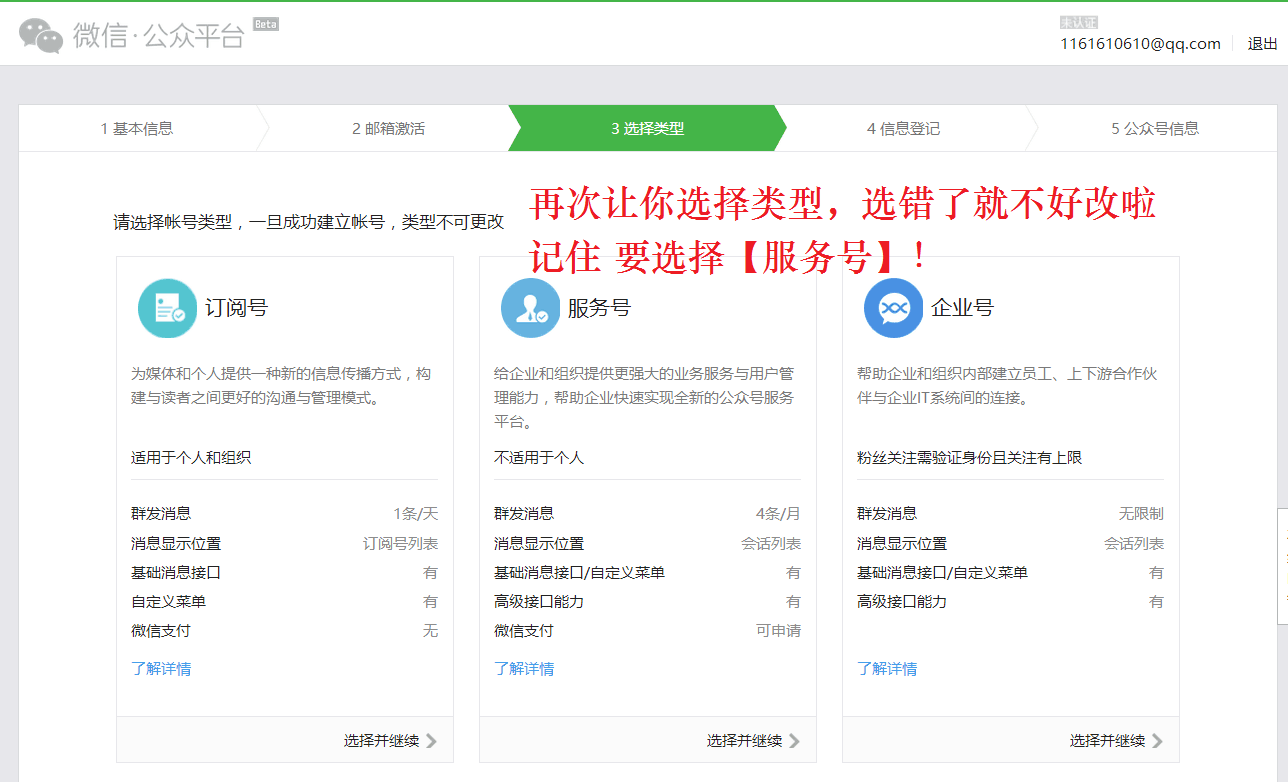1288x782 pixels.
Task: Click arrow icon in 服务号 选择并继续
Action: 794,741
